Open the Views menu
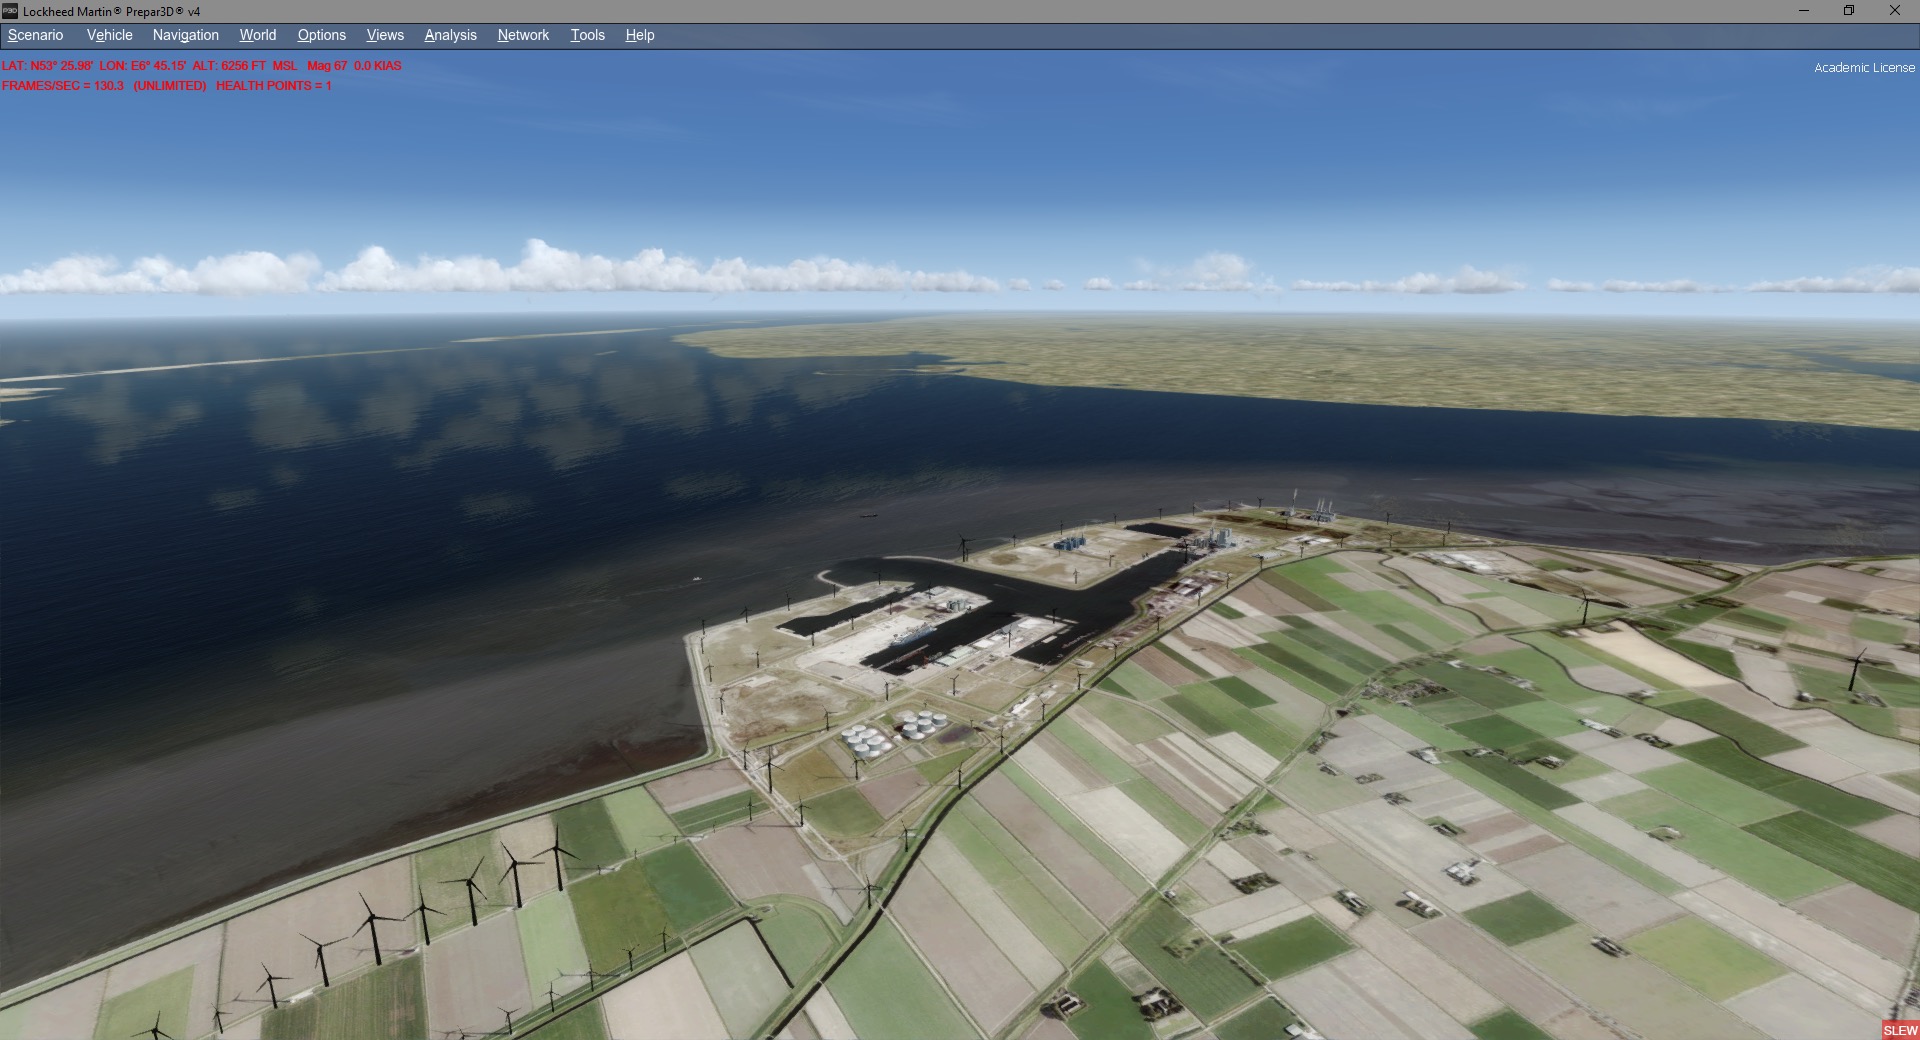Viewport: 1920px width, 1040px height. [385, 35]
